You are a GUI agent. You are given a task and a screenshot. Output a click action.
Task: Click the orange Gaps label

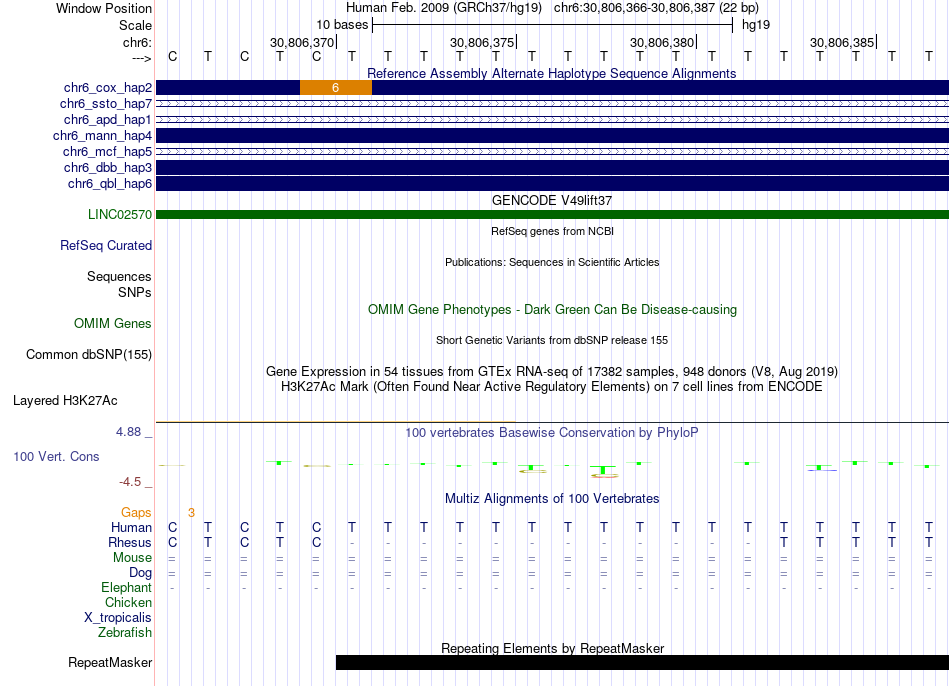(x=136, y=513)
